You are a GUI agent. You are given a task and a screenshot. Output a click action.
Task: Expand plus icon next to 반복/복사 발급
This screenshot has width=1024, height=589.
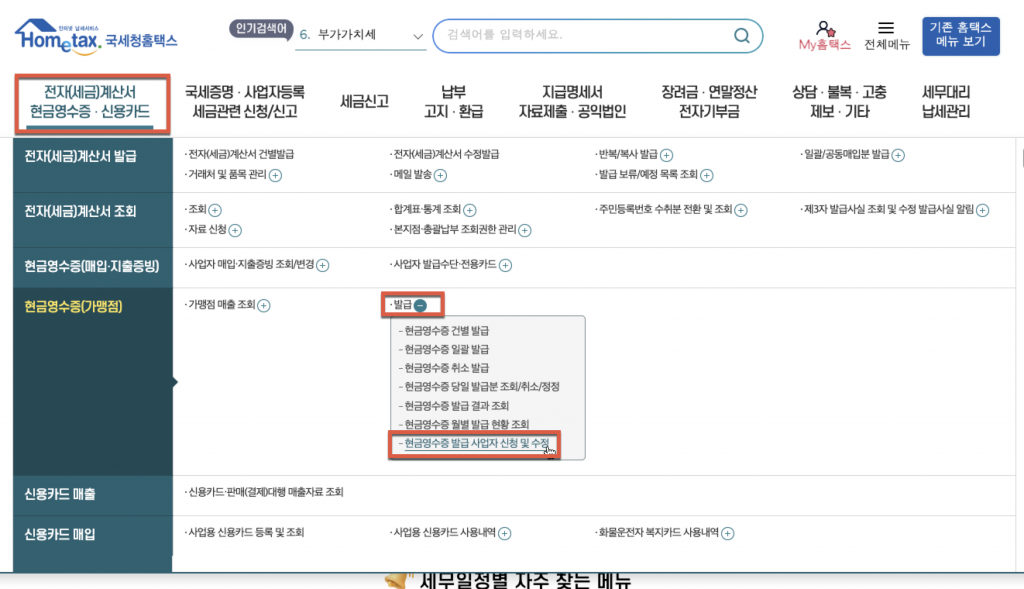click(666, 155)
